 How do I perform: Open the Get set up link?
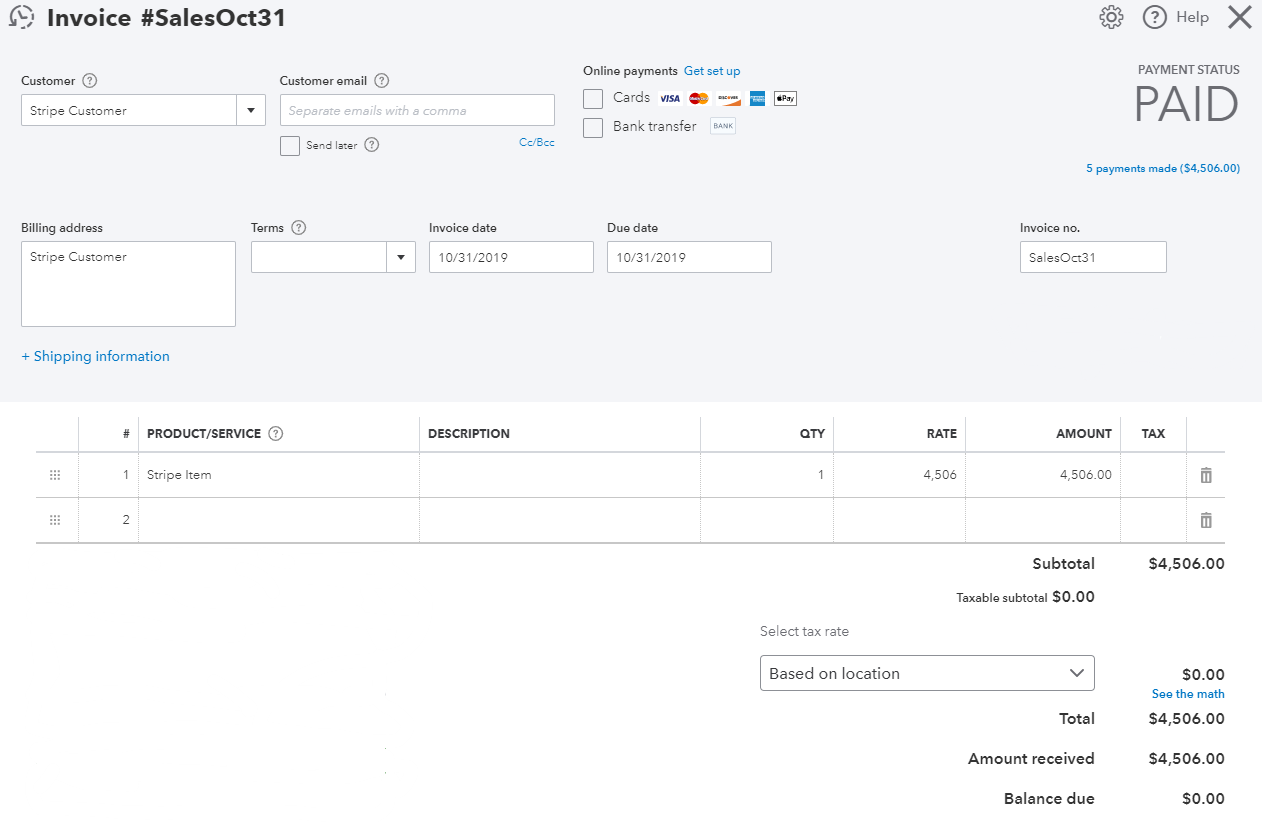[x=712, y=71]
